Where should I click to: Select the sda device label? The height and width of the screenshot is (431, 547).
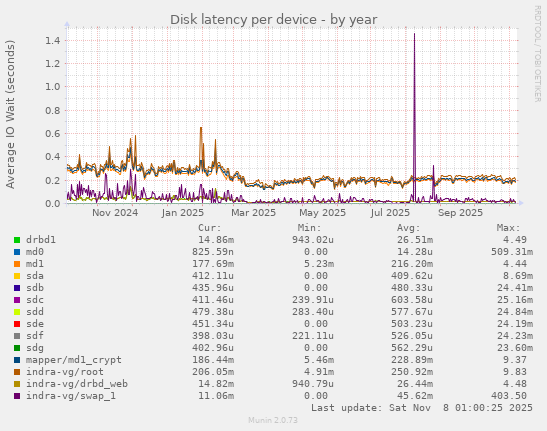tap(35, 276)
